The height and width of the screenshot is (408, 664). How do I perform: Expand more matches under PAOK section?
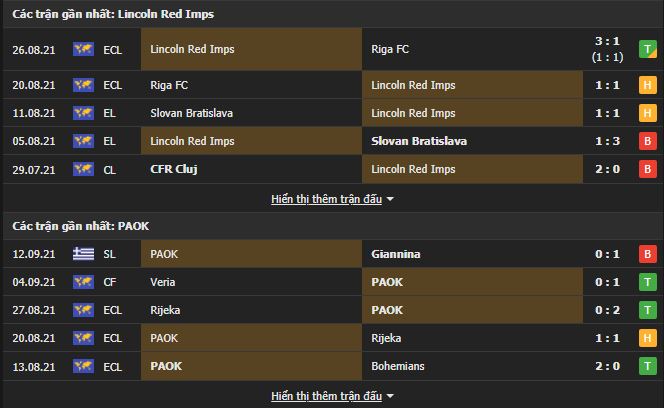coord(326,396)
